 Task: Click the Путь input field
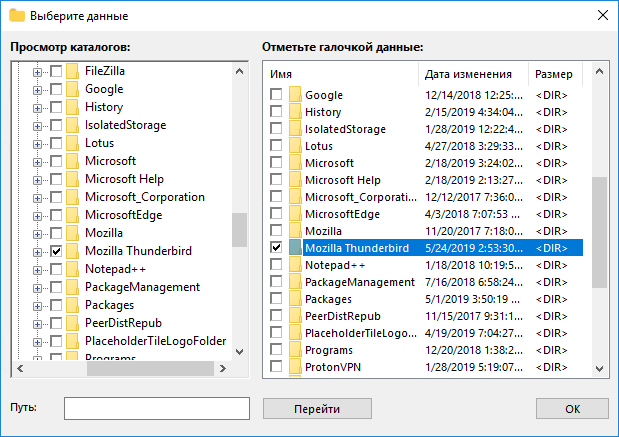tap(157, 408)
